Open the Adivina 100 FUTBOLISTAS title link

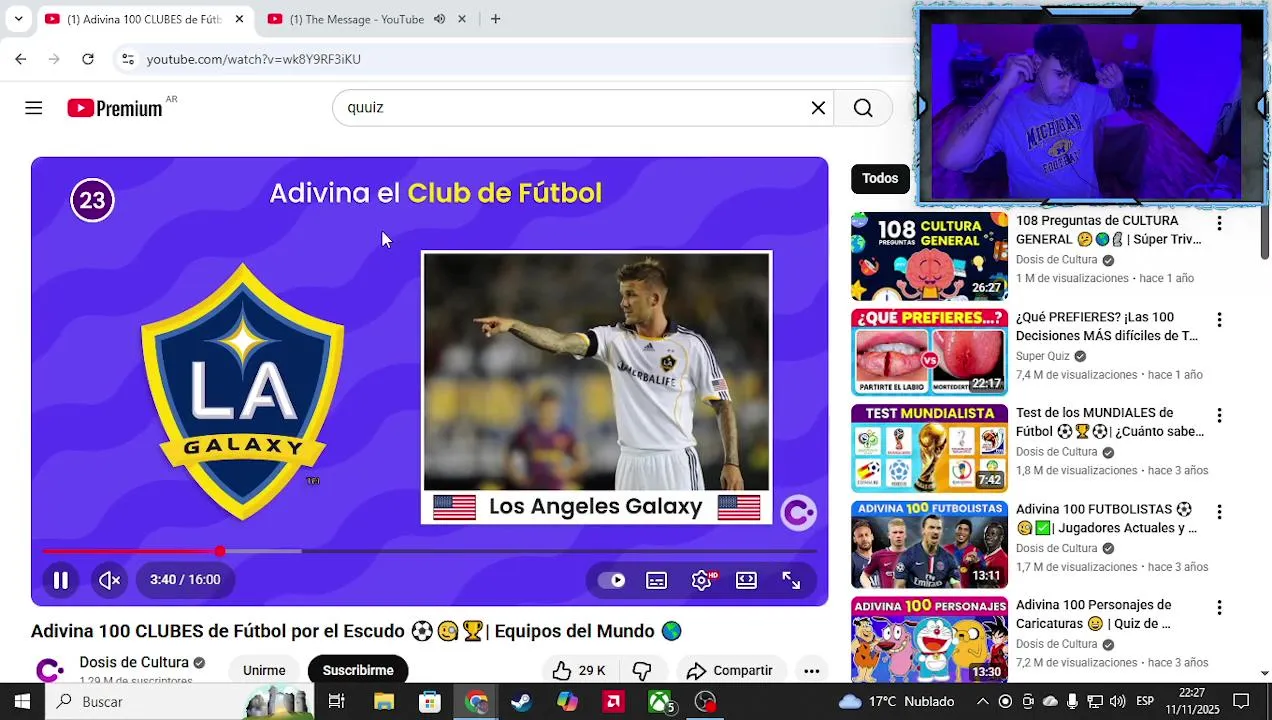coord(1106,518)
